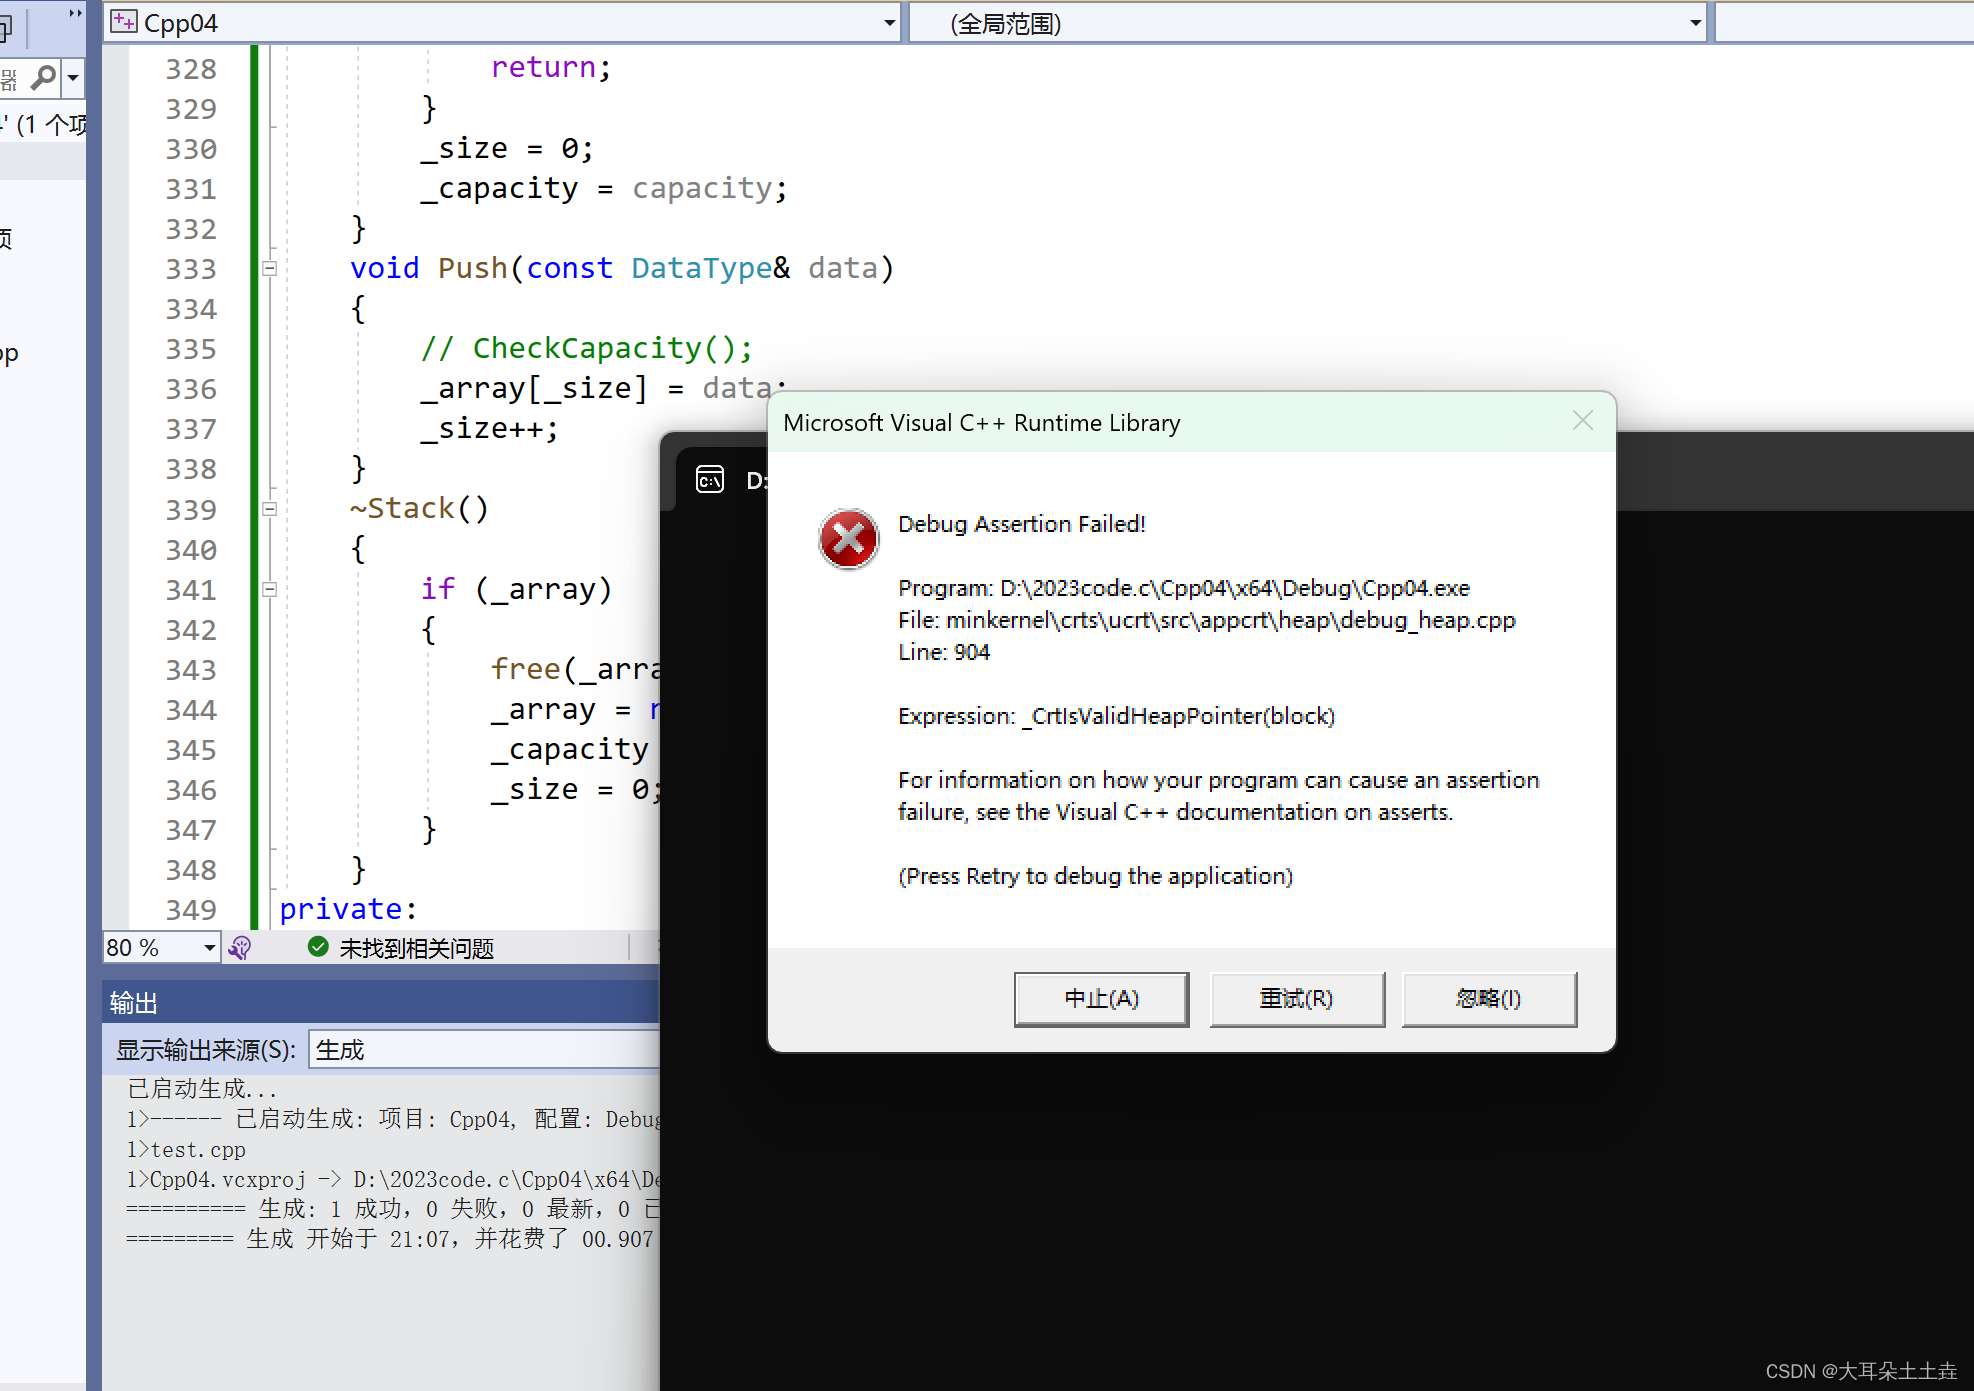Viewport: 1974px width, 1391px height.
Task: Click the _size++; statement
Action: (x=489, y=428)
